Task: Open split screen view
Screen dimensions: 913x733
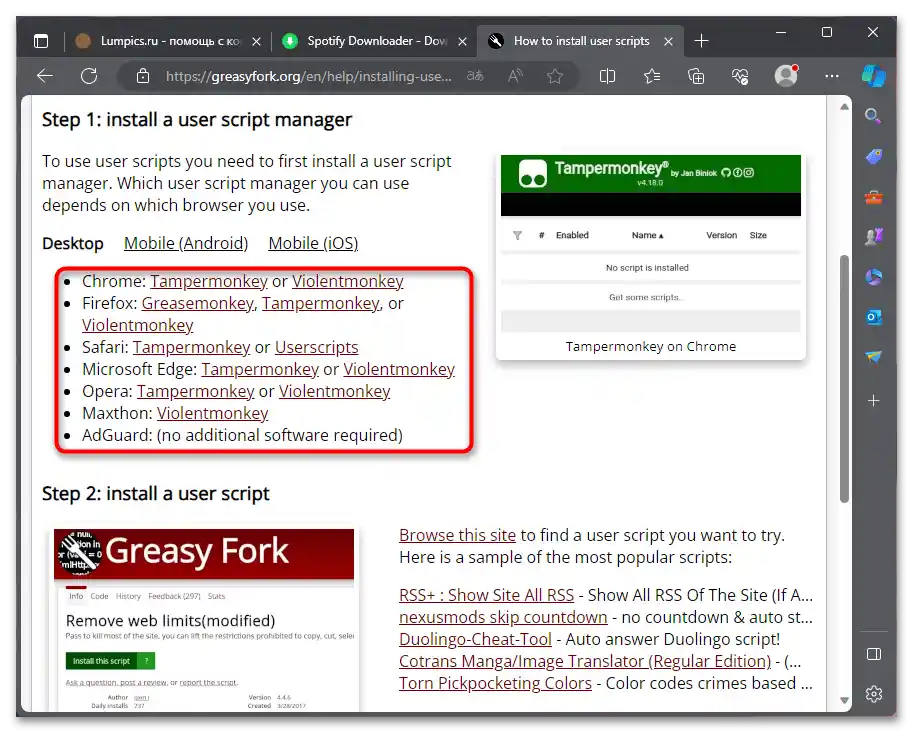Action: tap(607, 76)
